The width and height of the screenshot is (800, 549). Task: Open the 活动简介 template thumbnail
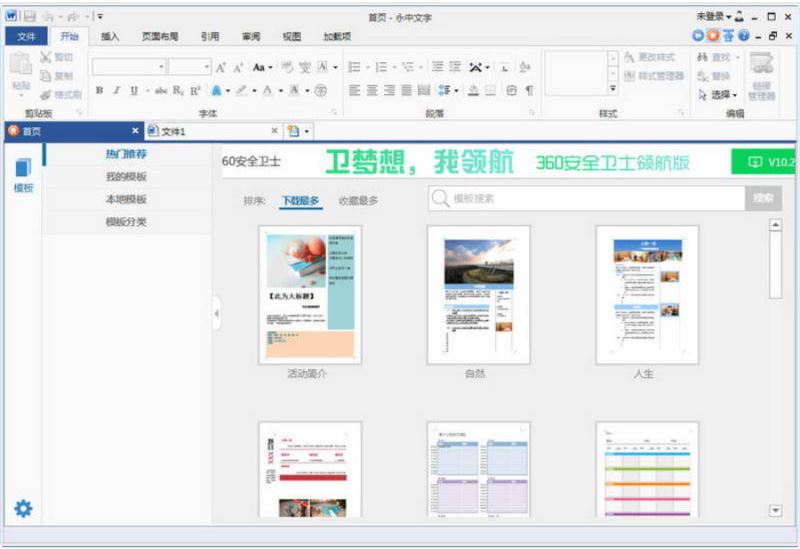(310, 295)
